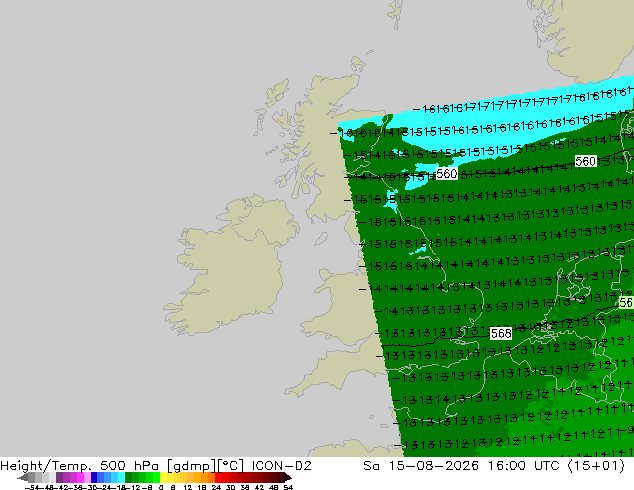The width and height of the screenshot is (634, 490).
Task: Pick the dark blue legend swatch
Action: [x=94, y=477]
